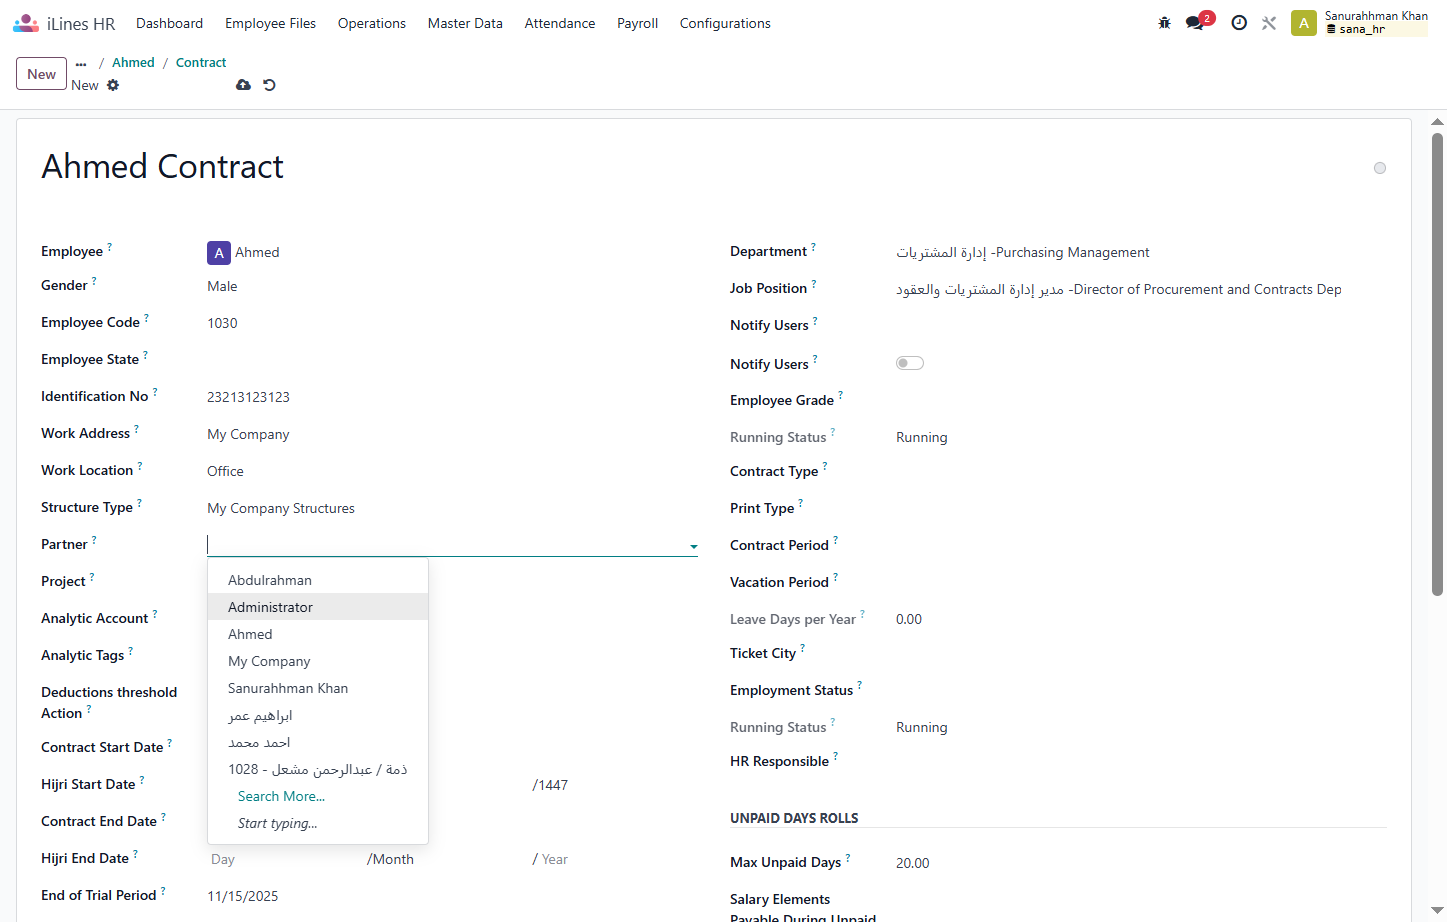This screenshot has width=1447, height=922.
Task: Click the Ahmed employee avatar icon
Action: (x=219, y=253)
